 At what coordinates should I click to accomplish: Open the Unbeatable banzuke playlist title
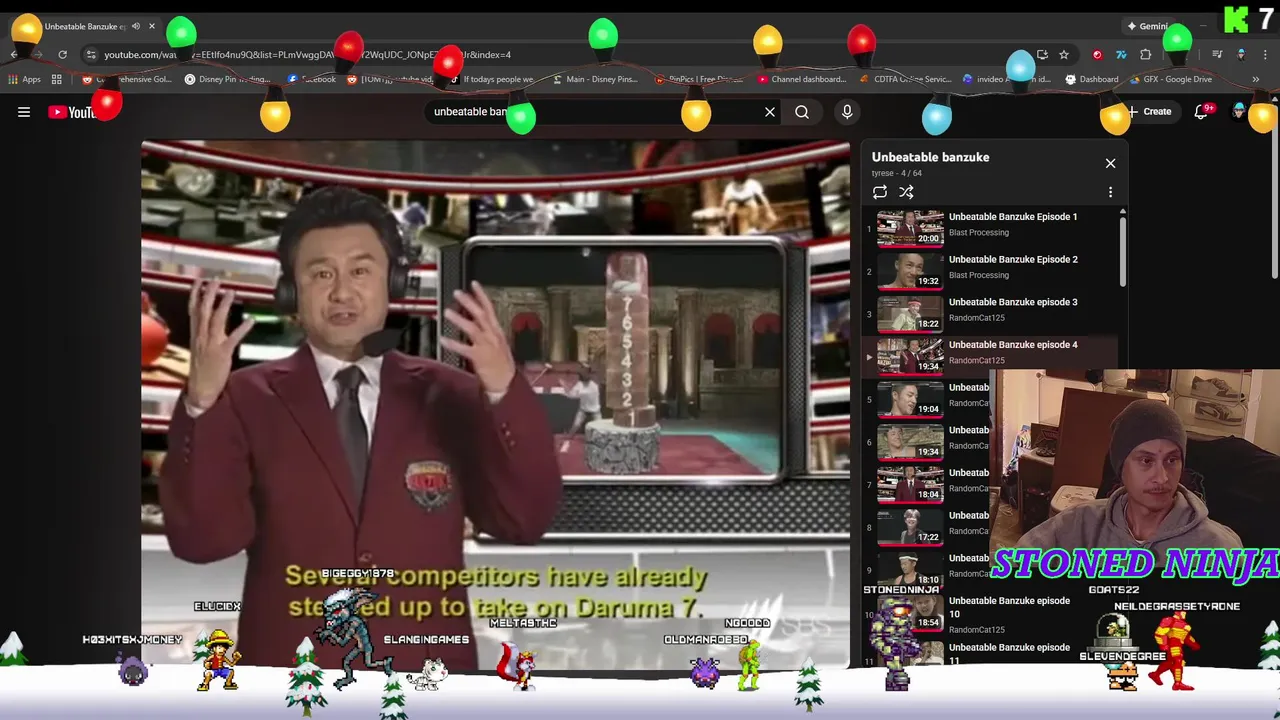pos(930,157)
